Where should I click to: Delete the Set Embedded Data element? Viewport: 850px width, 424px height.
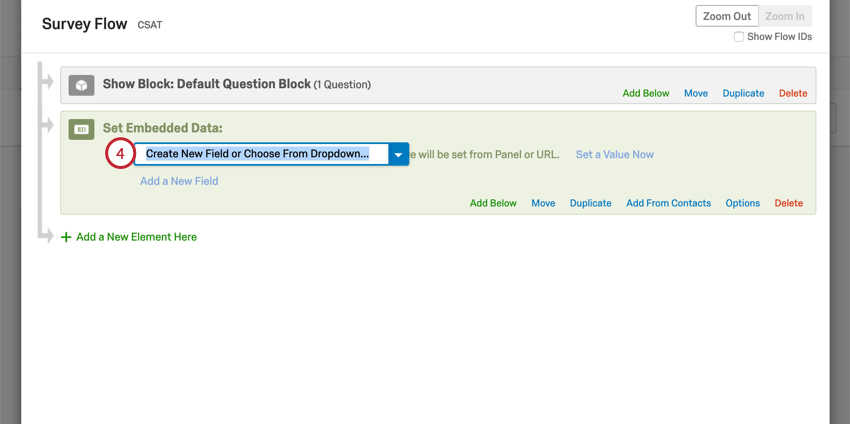coord(788,203)
